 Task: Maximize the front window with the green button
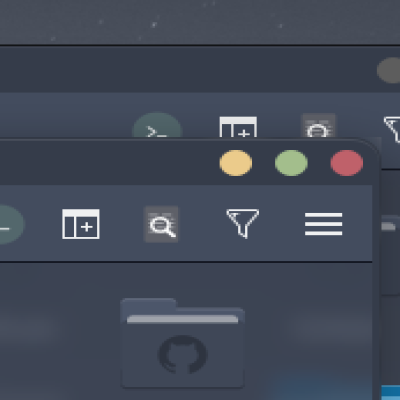click(x=291, y=163)
